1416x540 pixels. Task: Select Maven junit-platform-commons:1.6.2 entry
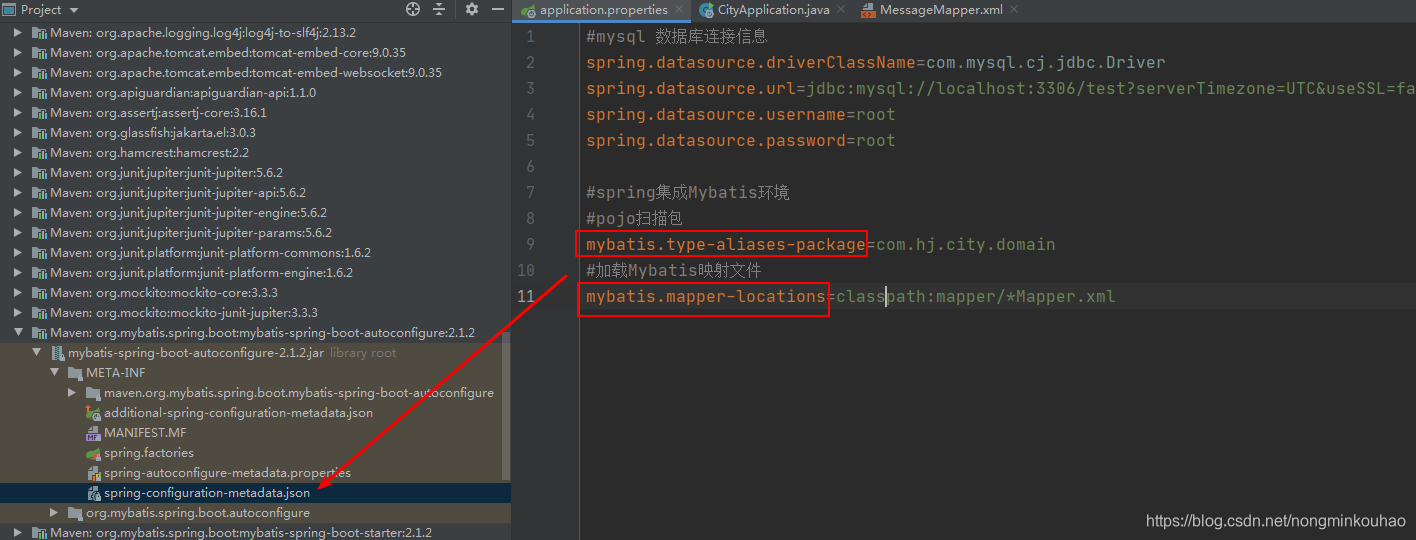click(210, 252)
